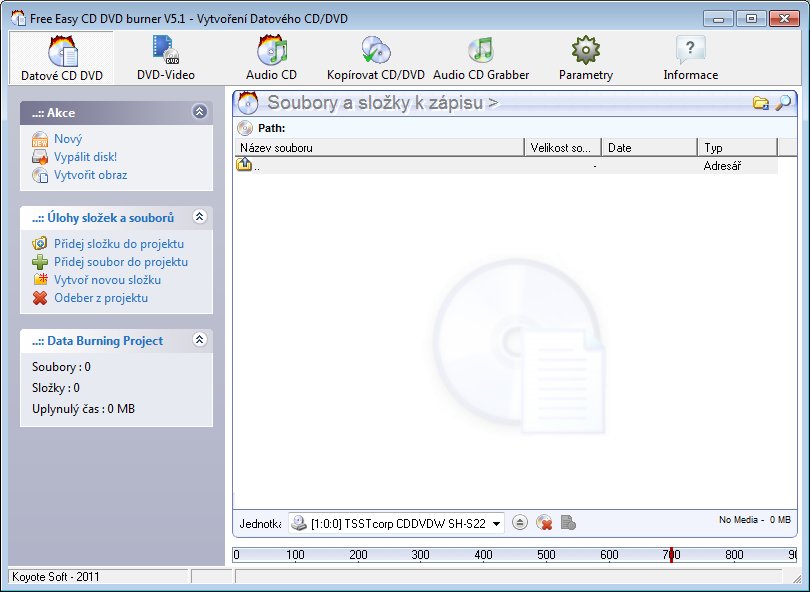Select the parent folder '..' row

pyautogui.click(x=506, y=166)
